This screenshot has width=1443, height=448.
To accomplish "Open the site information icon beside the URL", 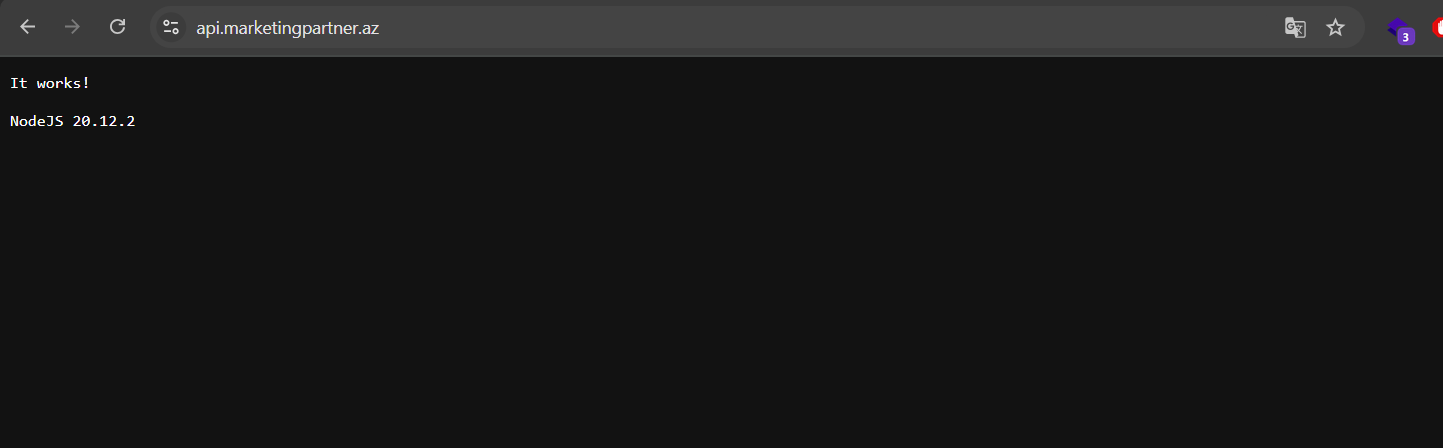I will point(171,27).
